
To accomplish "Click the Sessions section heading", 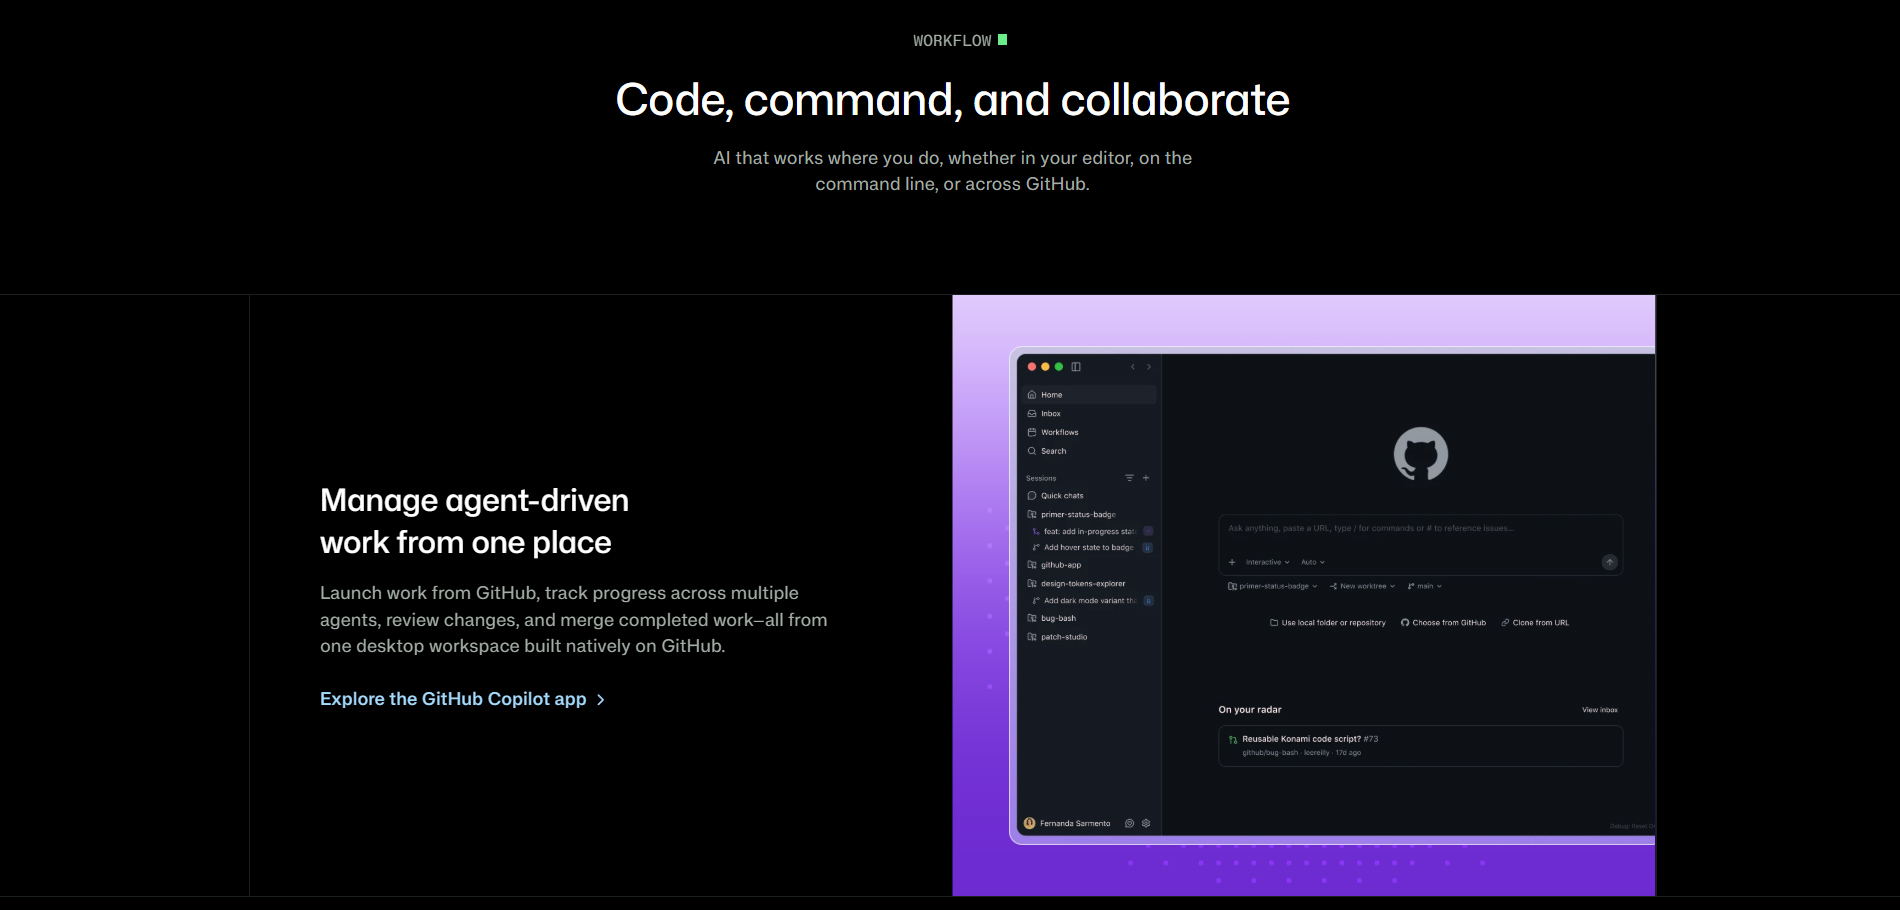I will [x=1041, y=479].
